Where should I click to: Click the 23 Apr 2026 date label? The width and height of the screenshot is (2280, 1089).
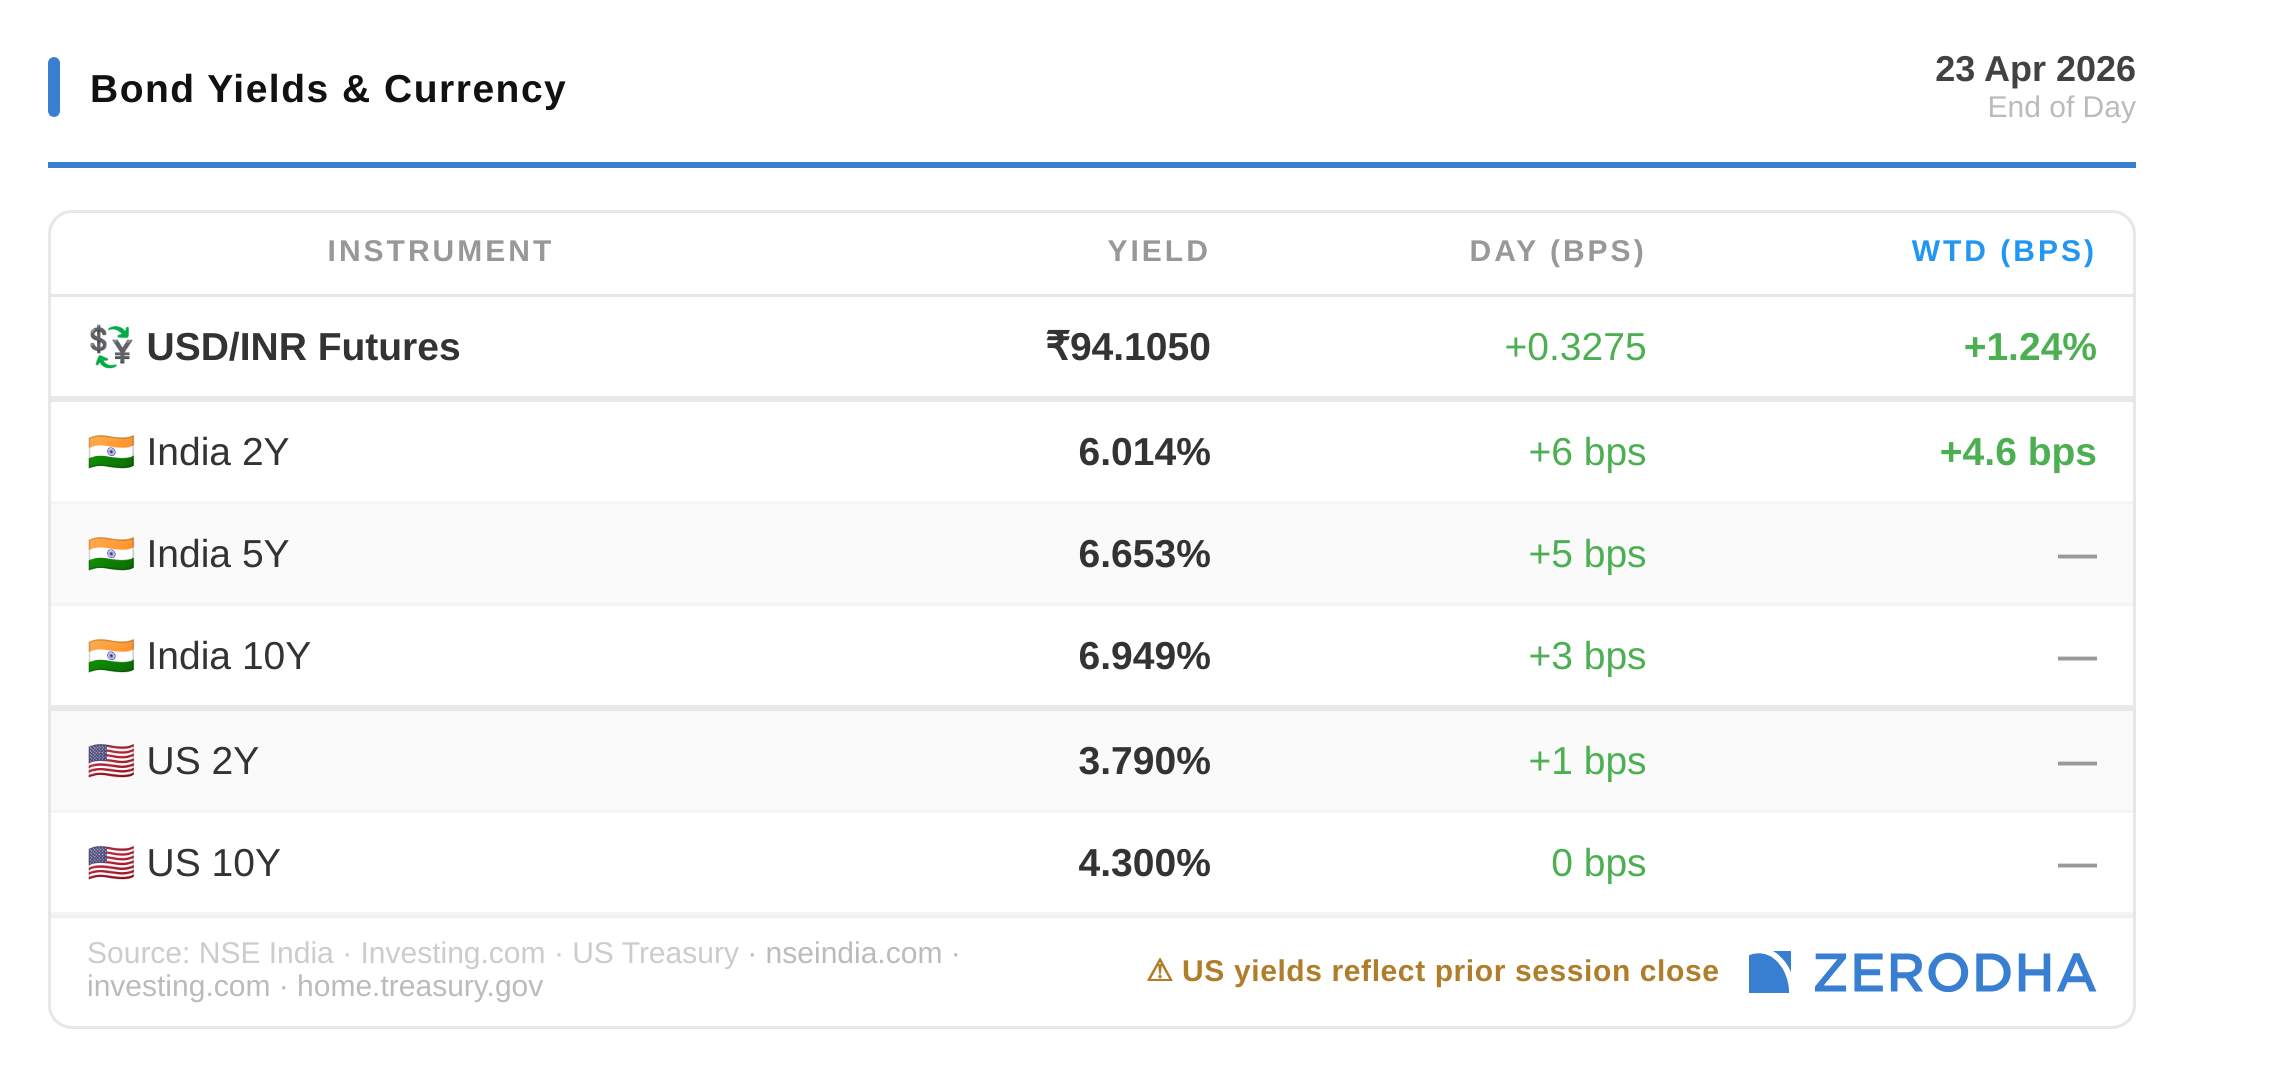click(2034, 69)
